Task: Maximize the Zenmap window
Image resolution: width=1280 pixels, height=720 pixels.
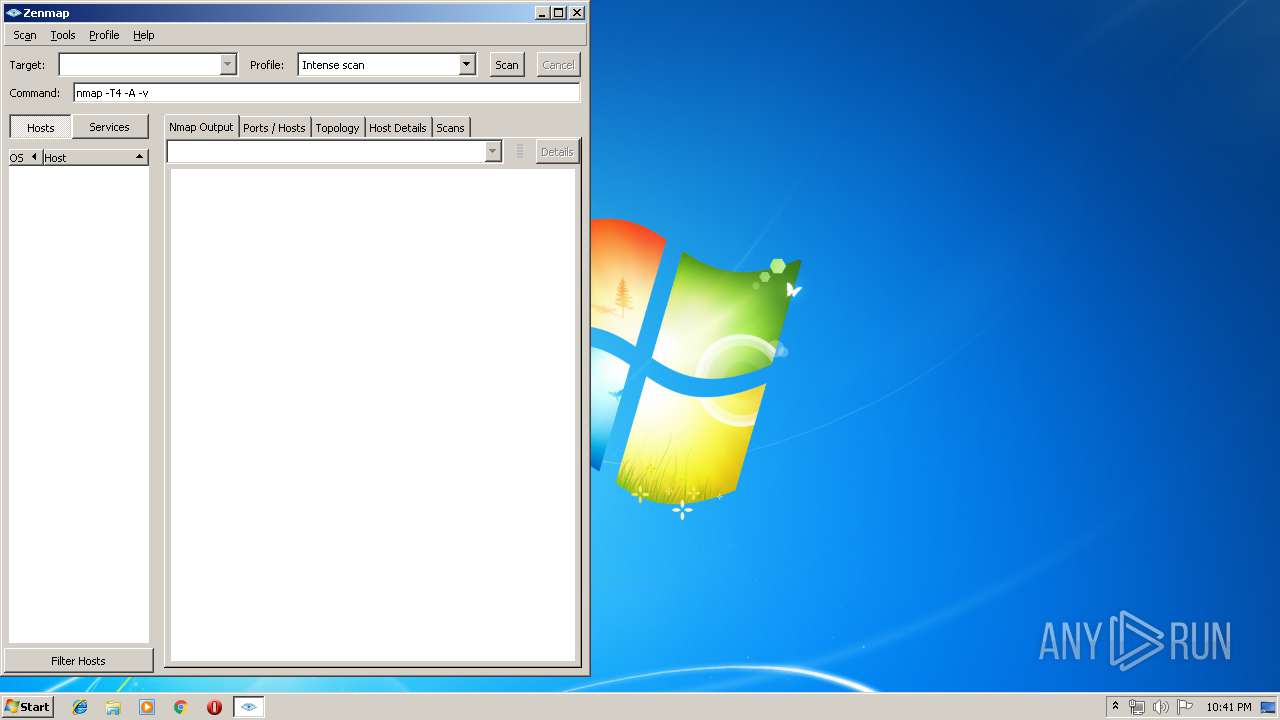Action: point(559,13)
